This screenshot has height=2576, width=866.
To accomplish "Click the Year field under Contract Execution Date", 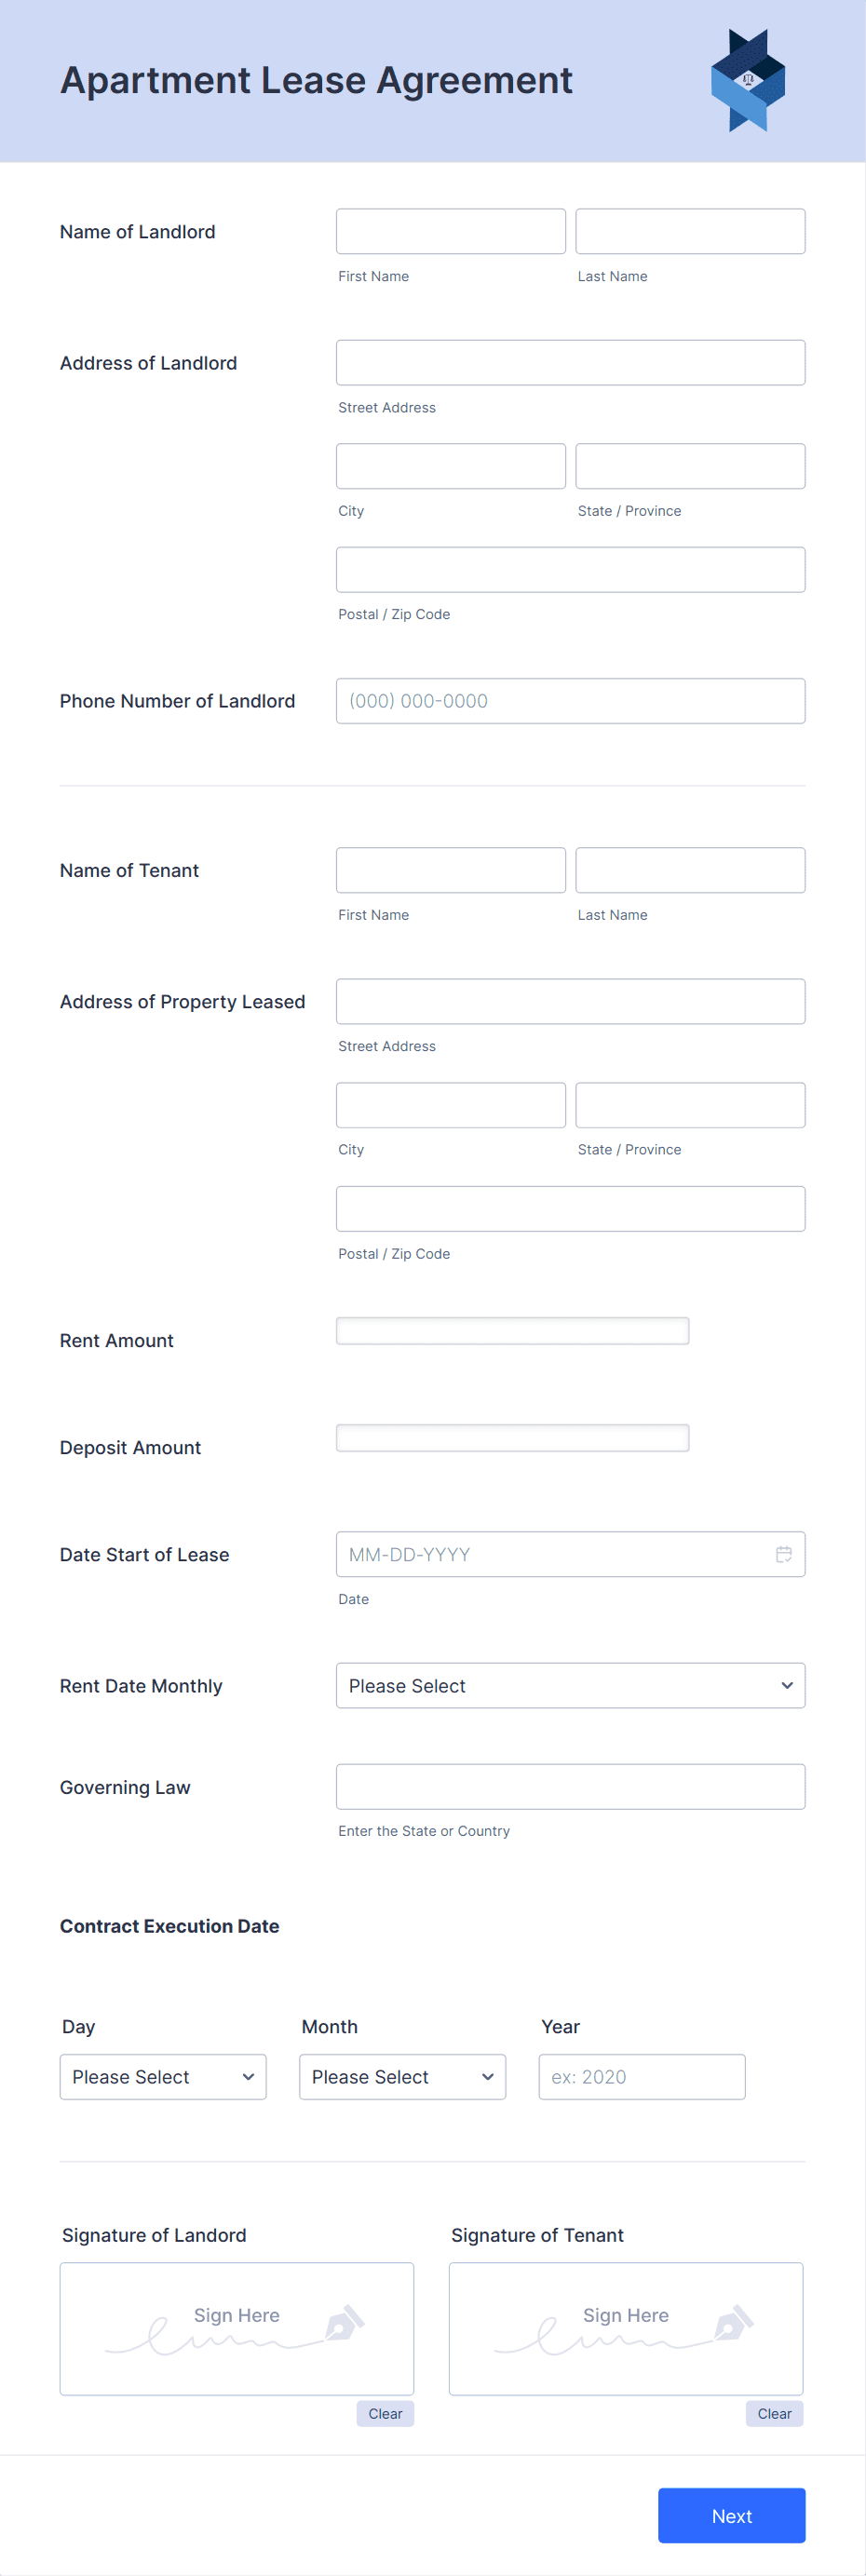I will [x=642, y=2077].
